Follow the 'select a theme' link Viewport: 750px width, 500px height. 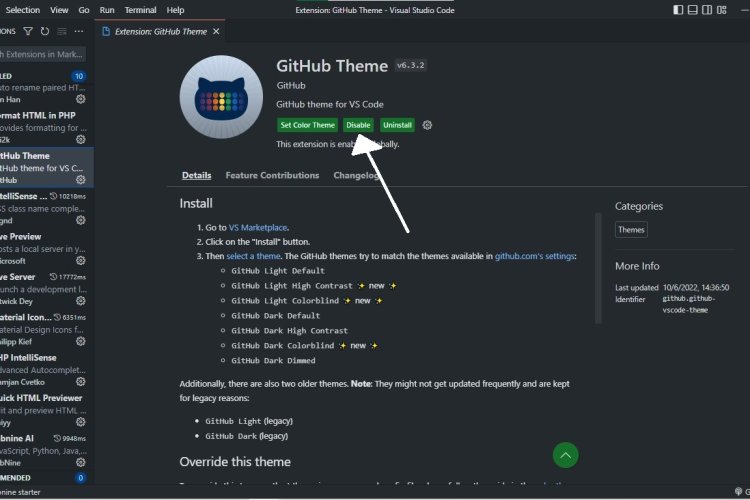253,256
